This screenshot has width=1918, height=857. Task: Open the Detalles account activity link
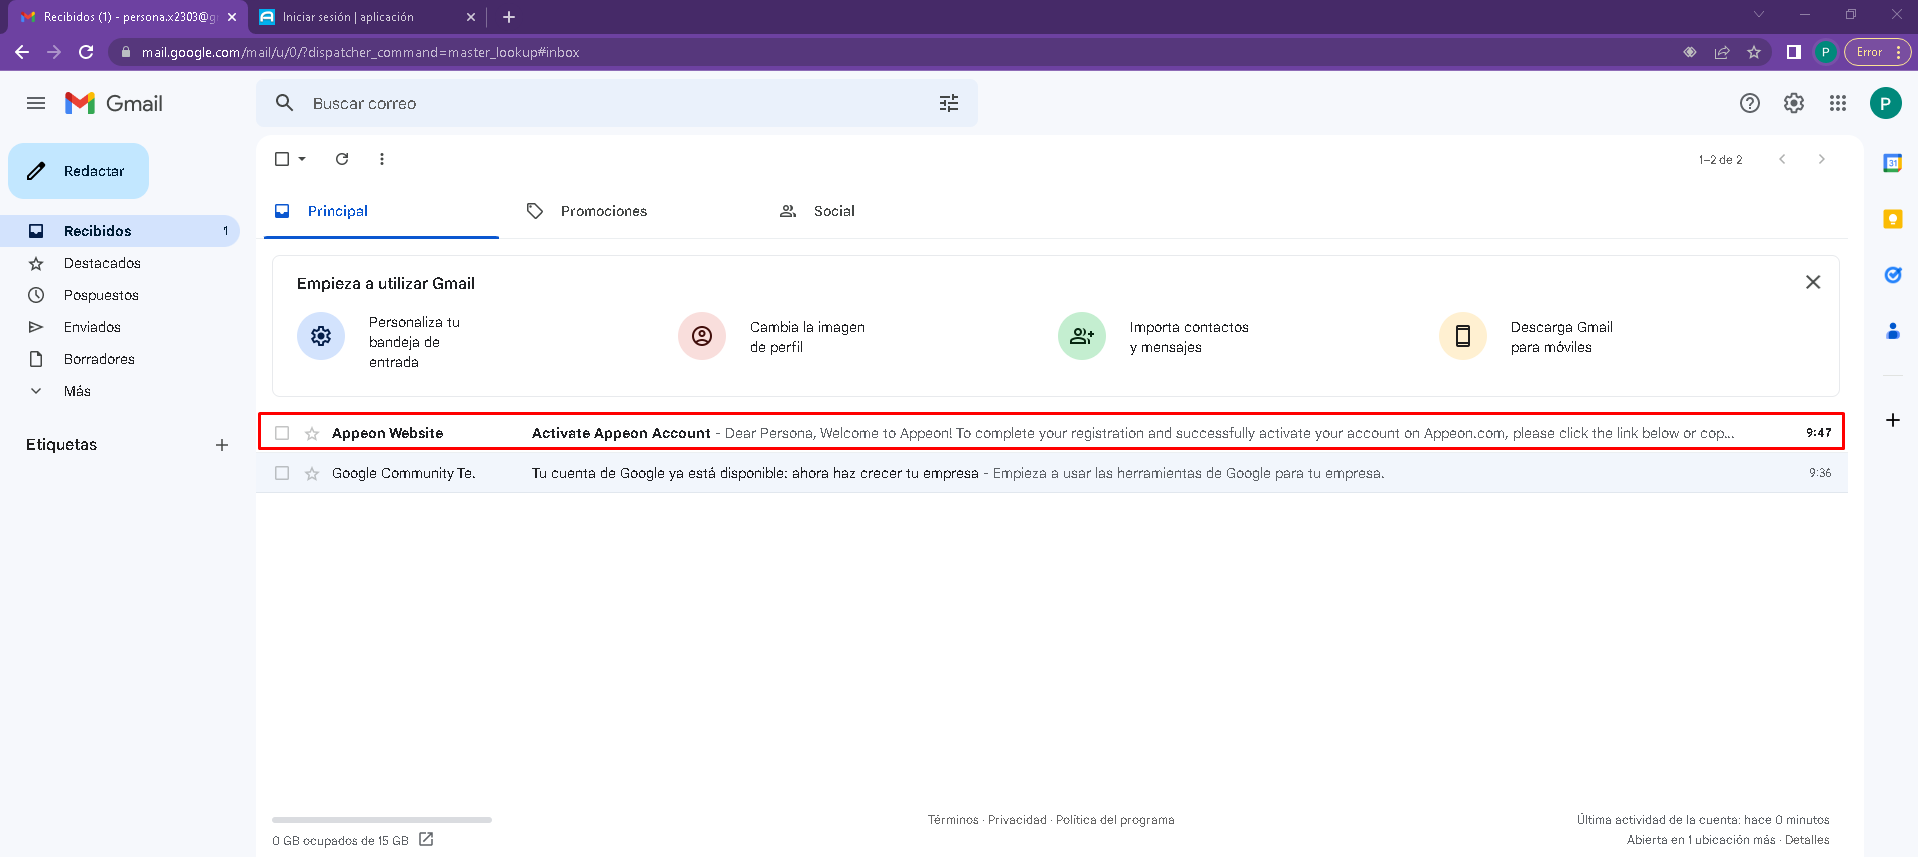[1806, 840]
